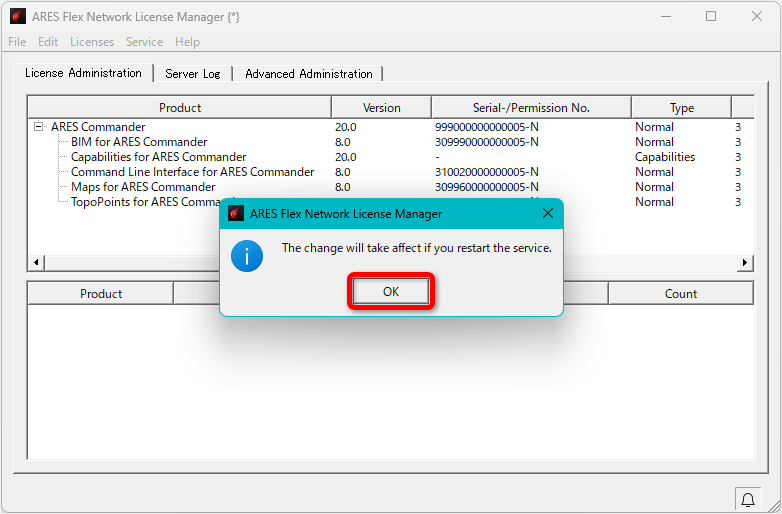Image resolution: width=782 pixels, height=514 pixels.
Task: Click serial 999000000000005-N
Action: point(486,127)
